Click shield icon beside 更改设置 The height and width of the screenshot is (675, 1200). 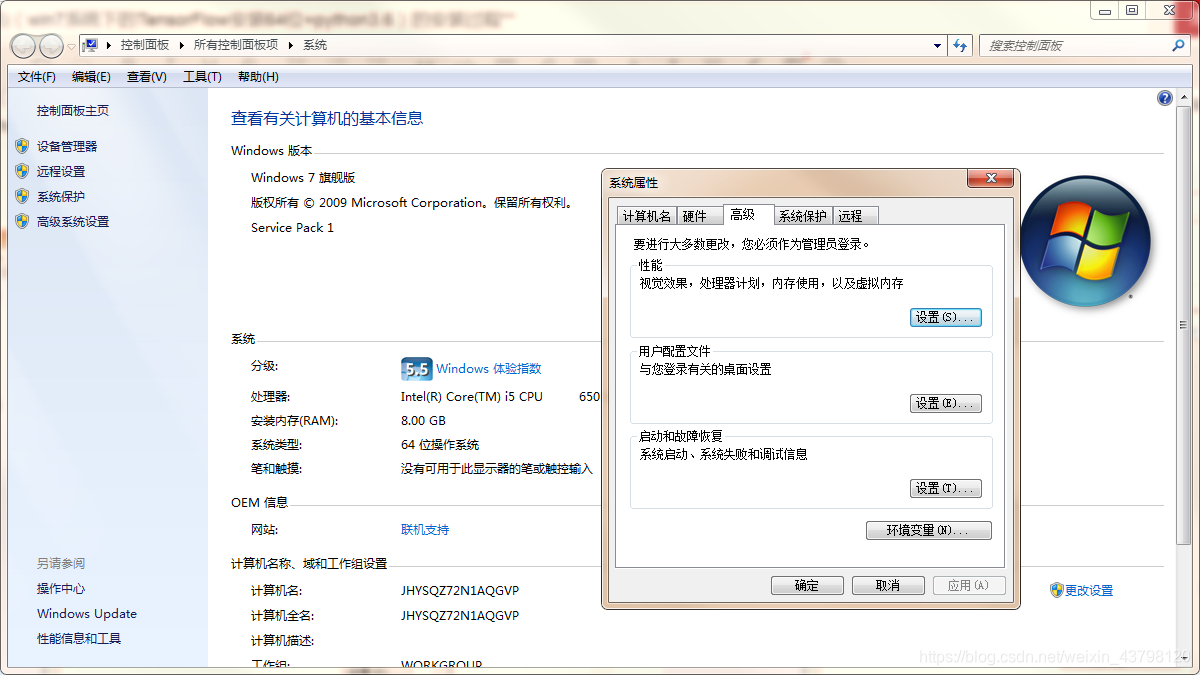[1056, 590]
